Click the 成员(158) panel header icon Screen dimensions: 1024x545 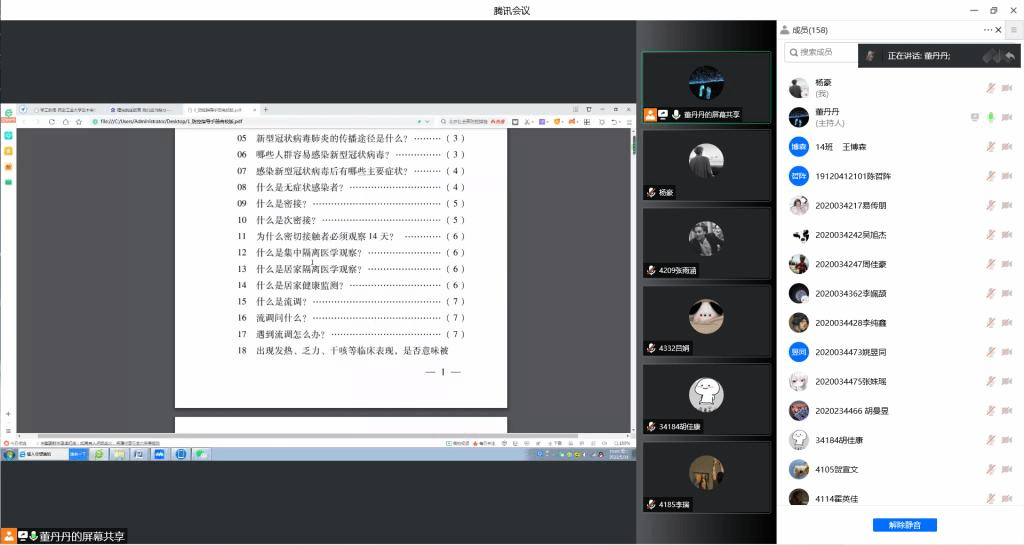(x=785, y=30)
